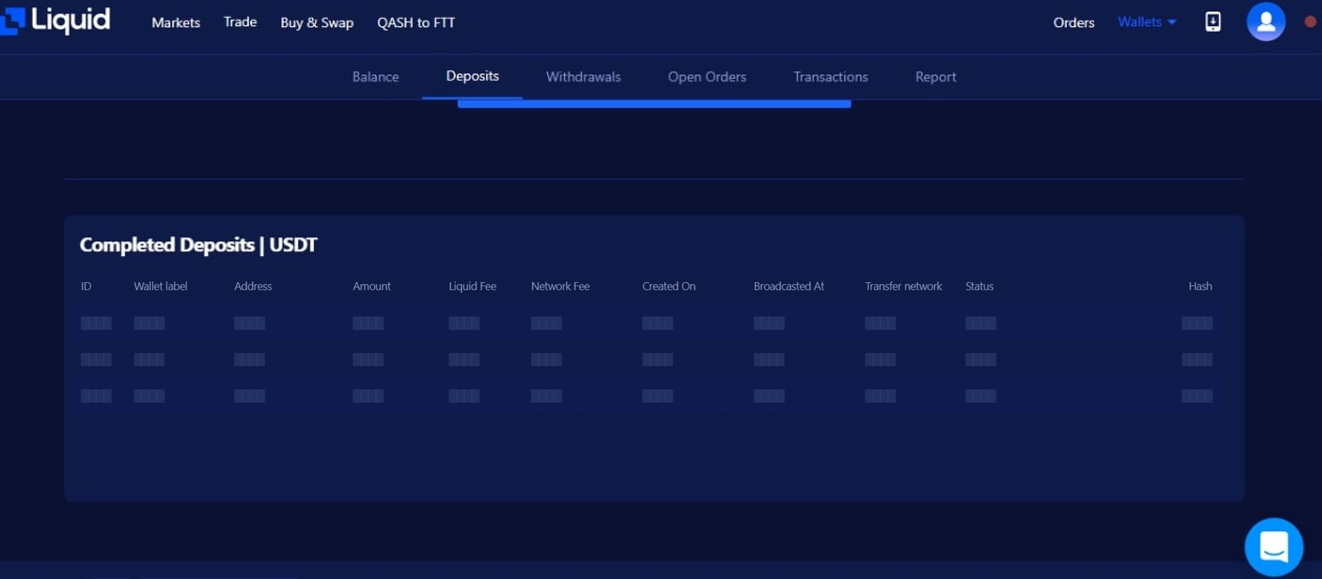Select the Deposits tab
This screenshot has height=579, width=1322.
click(472, 75)
